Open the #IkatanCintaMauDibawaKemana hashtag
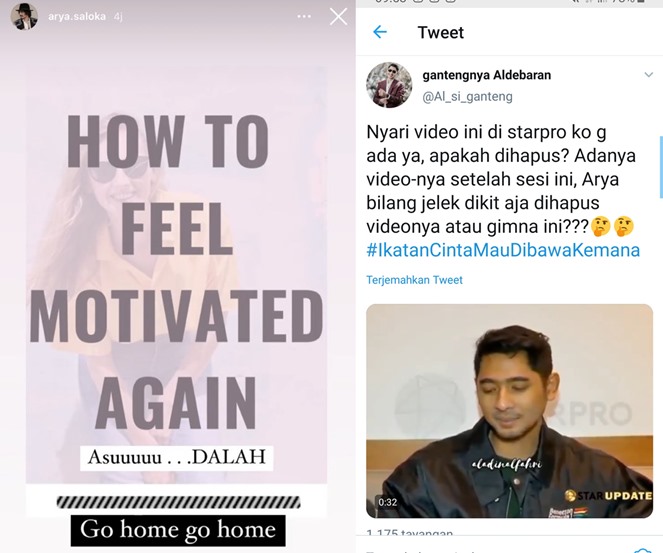 coord(503,250)
